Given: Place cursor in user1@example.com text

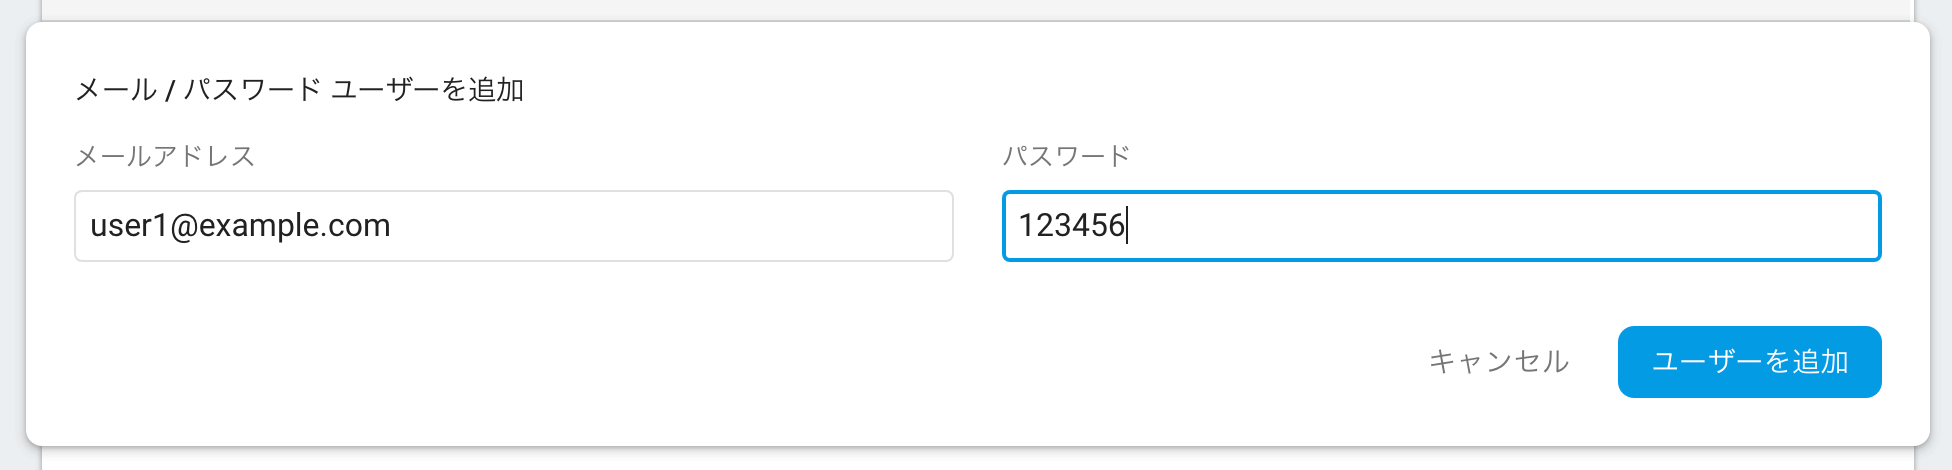Looking at the screenshot, I should (x=240, y=226).
